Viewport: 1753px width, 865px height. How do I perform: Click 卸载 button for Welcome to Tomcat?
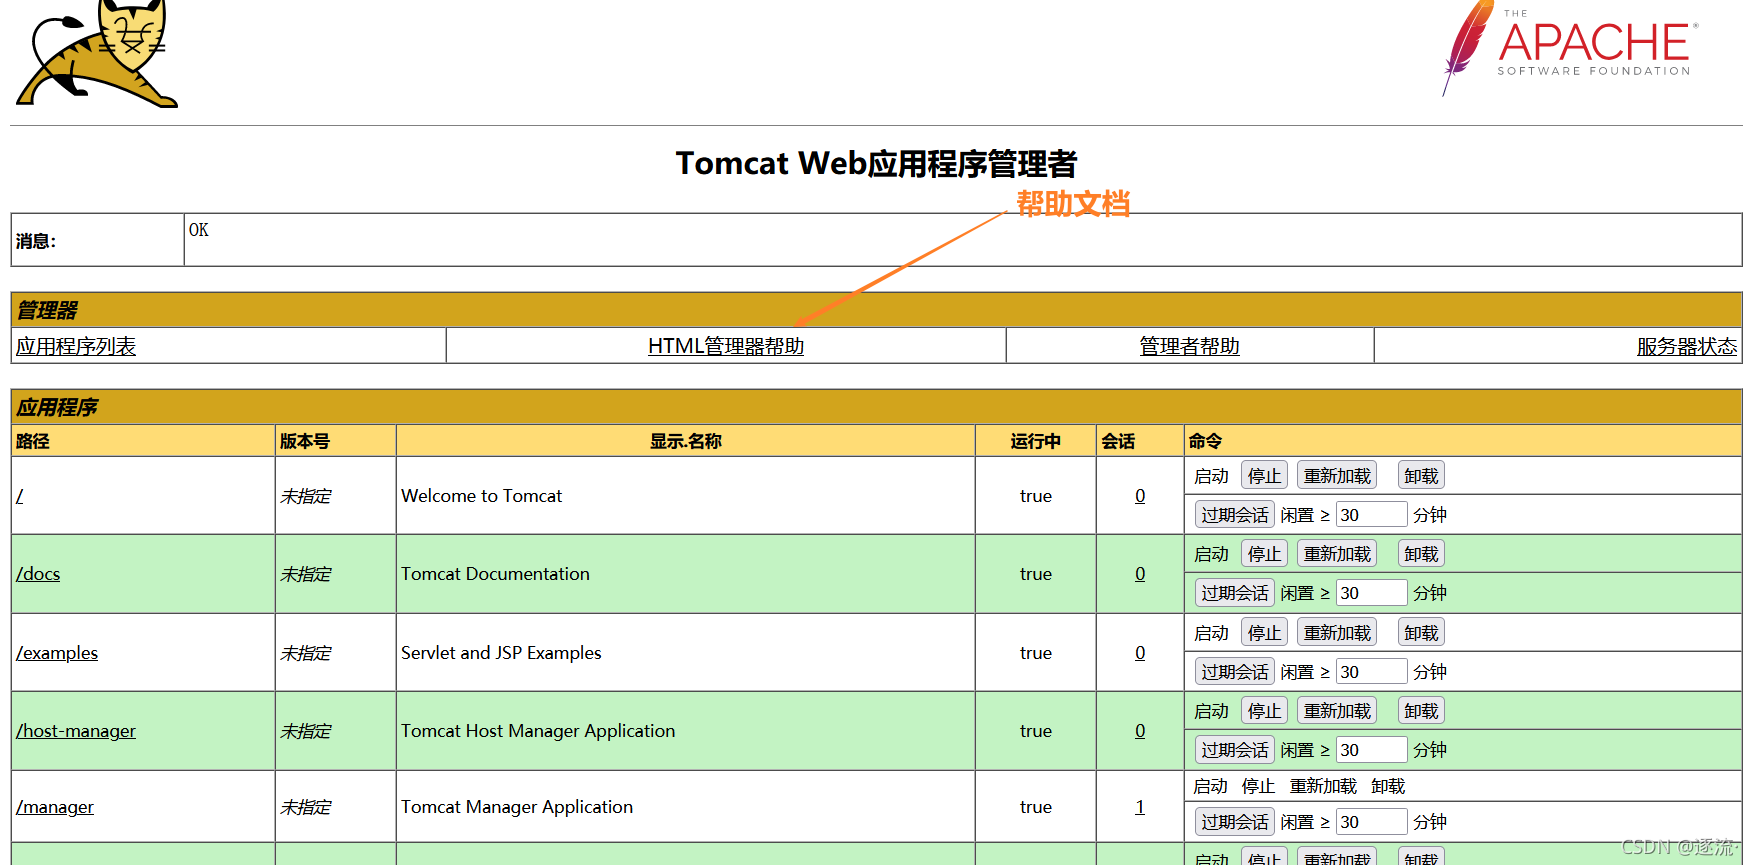point(1421,476)
